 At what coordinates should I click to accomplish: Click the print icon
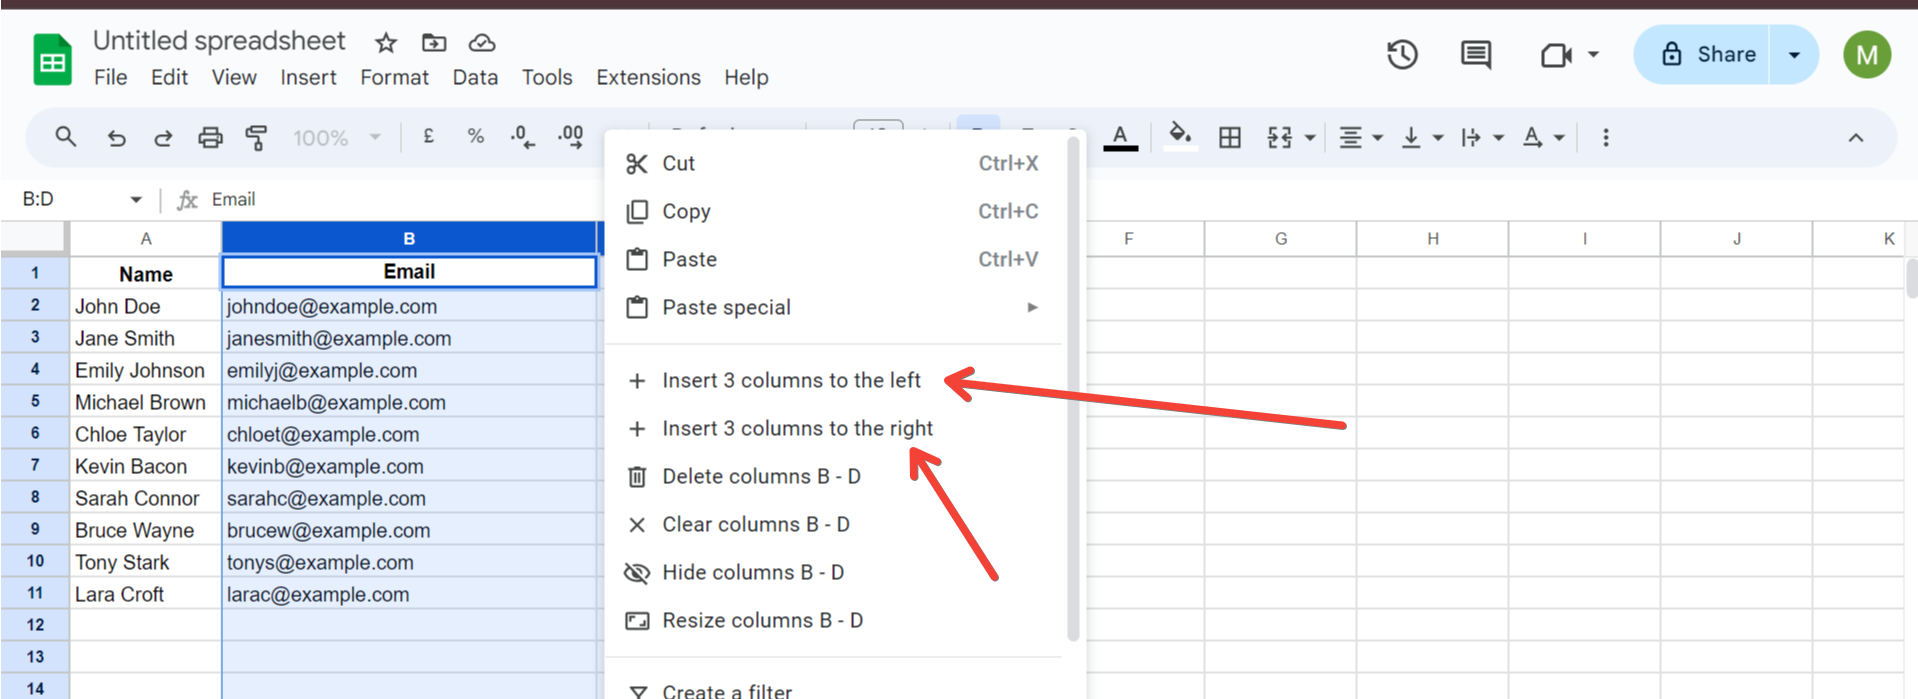pos(210,138)
